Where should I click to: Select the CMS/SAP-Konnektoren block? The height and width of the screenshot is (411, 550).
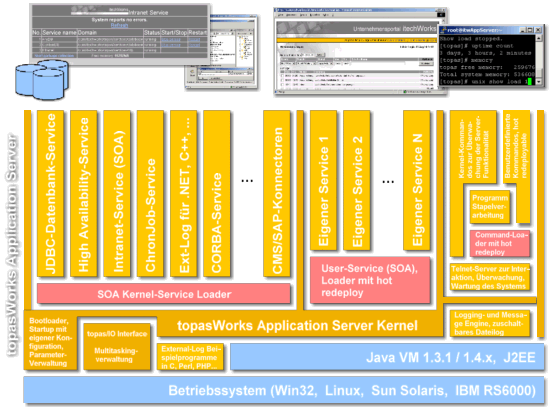(277, 193)
